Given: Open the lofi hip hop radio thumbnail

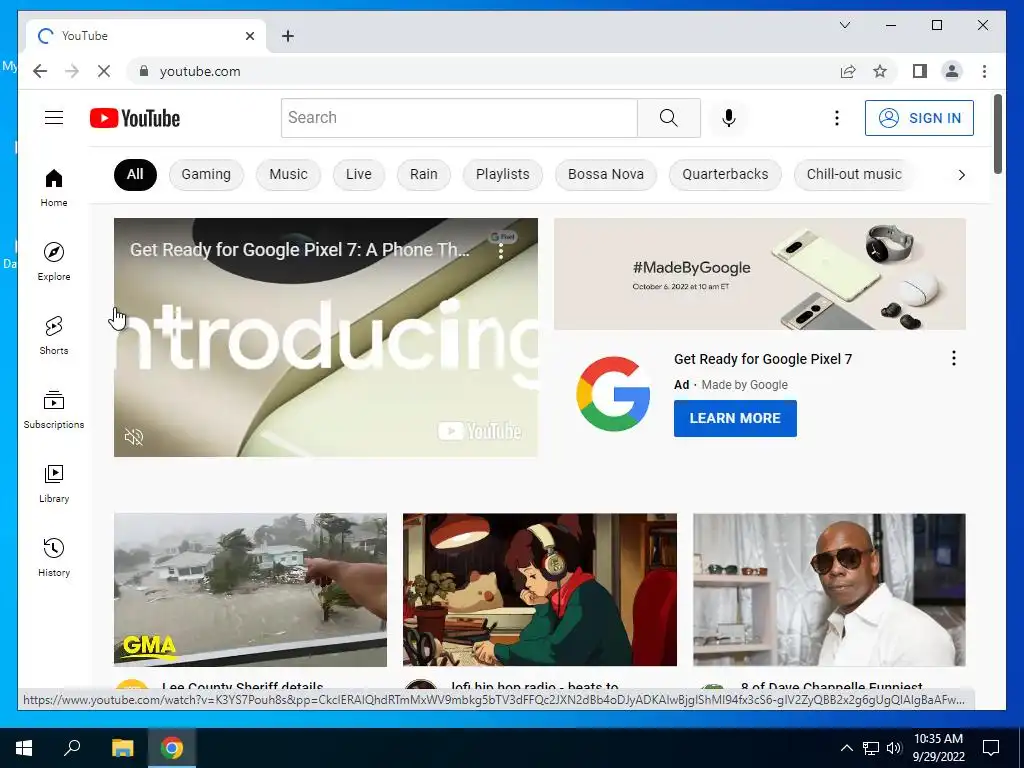Looking at the screenshot, I should pos(539,590).
